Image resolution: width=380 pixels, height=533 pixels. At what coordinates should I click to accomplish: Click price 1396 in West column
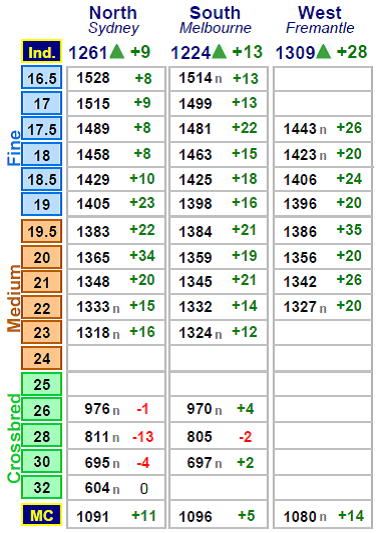pos(300,204)
